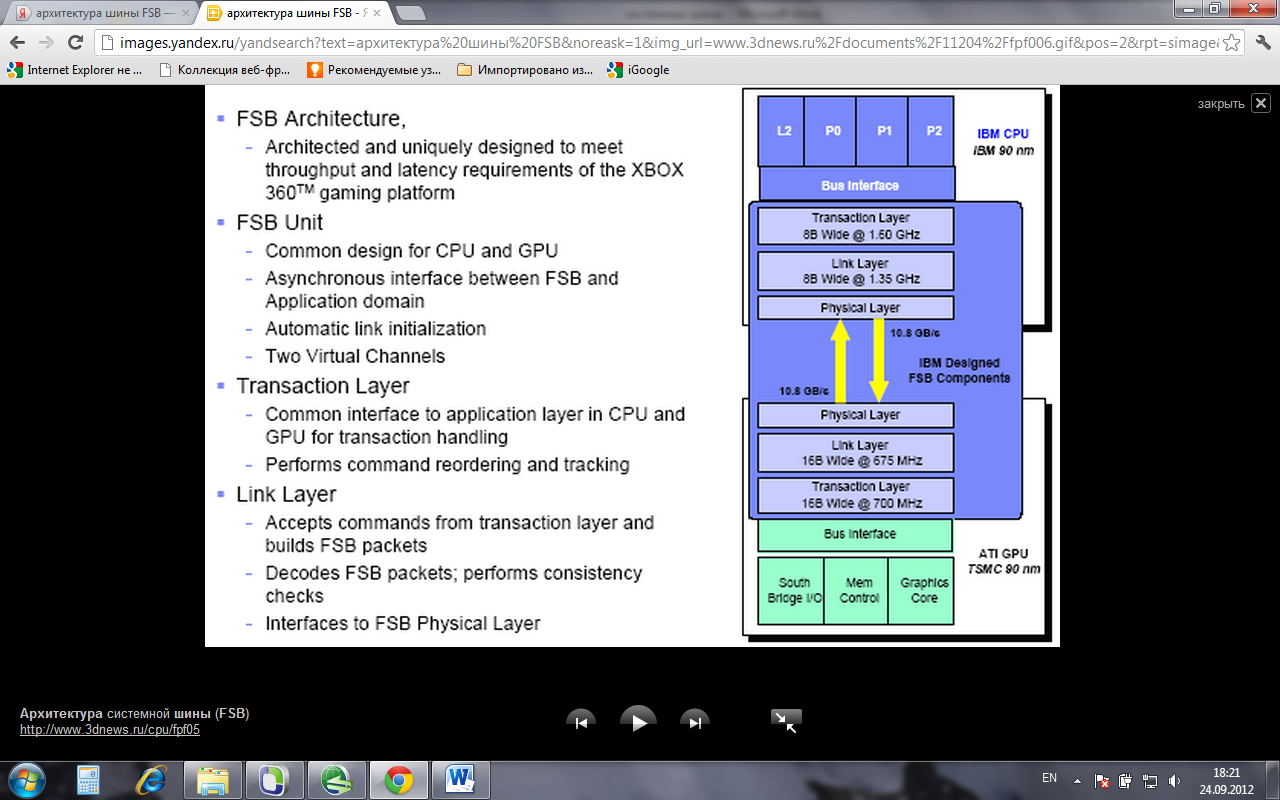
Task: Open the green globe browser taskbar icon
Action: point(337,780)
